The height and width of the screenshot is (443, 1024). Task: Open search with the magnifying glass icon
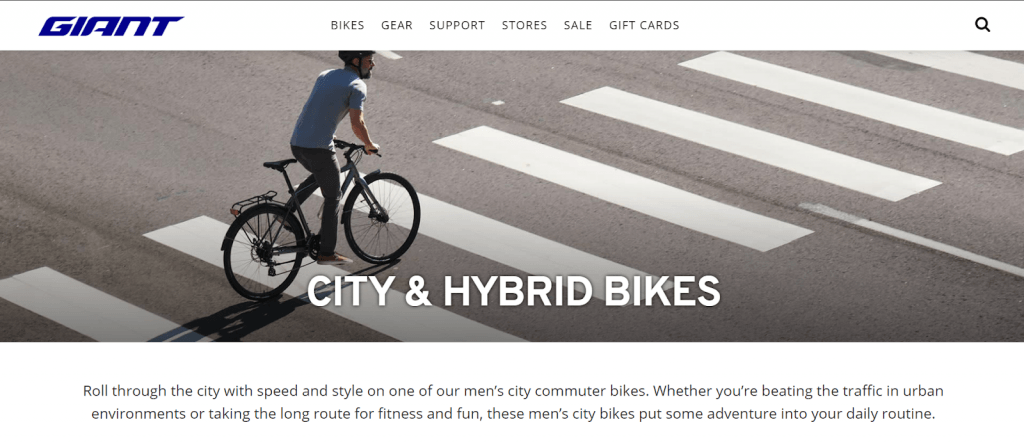[x=982, y=25]
